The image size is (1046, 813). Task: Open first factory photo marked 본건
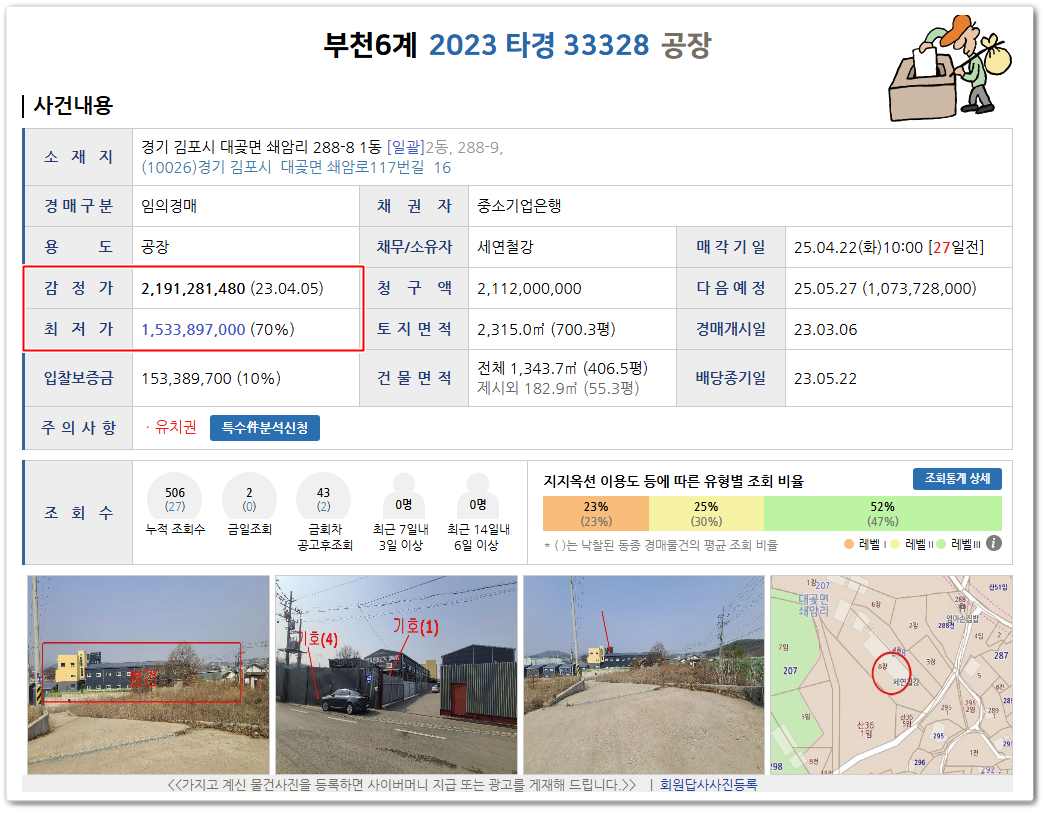(148, 675)
